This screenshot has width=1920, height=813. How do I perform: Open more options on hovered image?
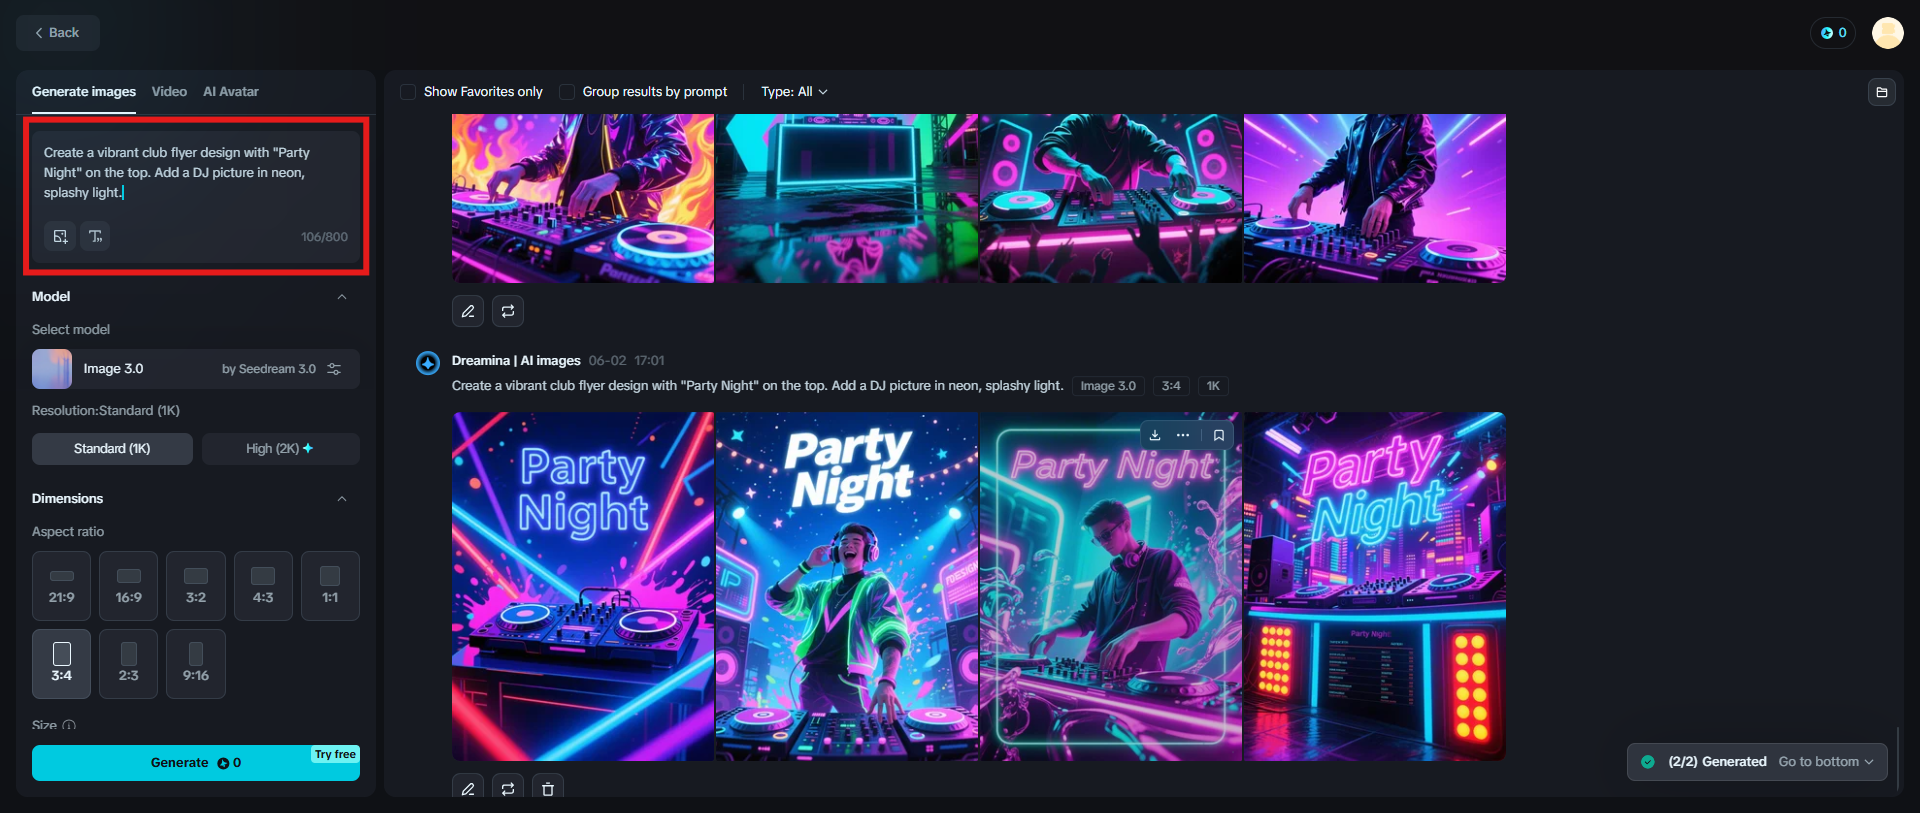[1183, 435]
